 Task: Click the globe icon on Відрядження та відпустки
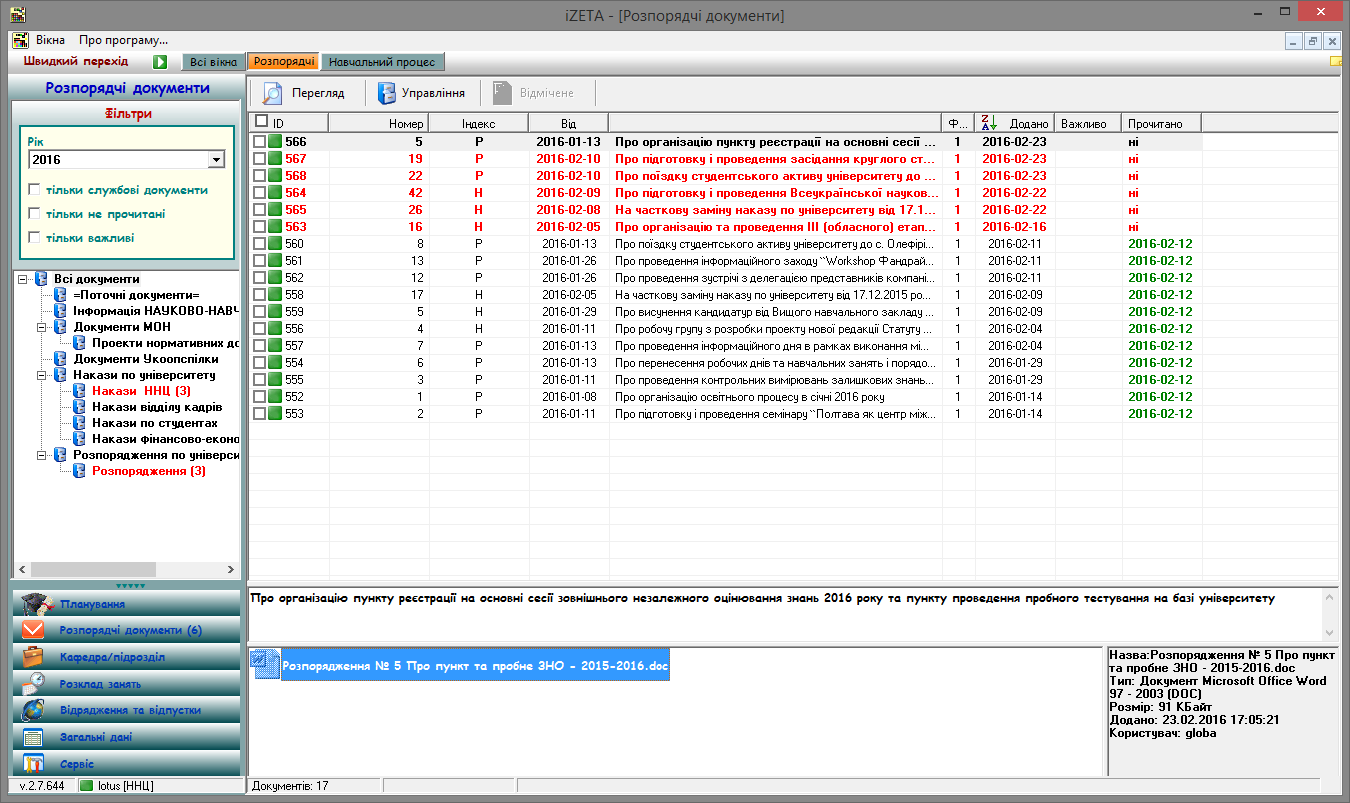tap(34, 710)
